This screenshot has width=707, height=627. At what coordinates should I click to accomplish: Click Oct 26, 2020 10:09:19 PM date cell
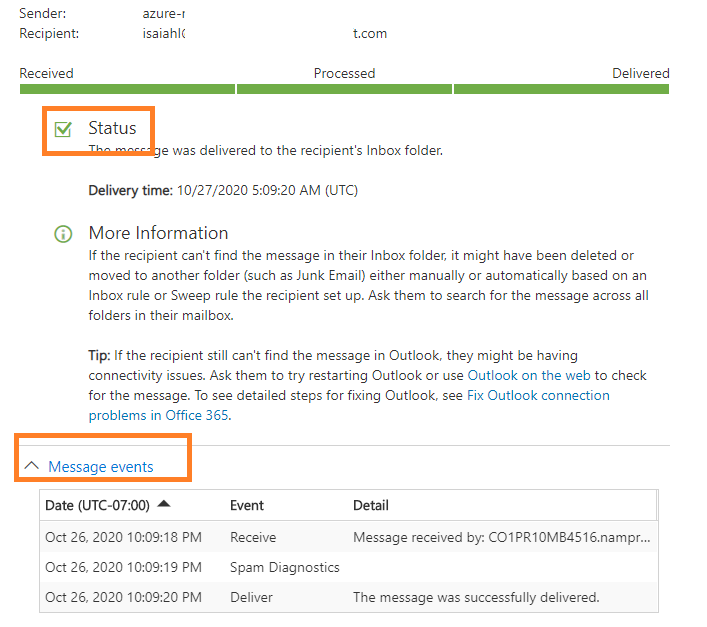click(123, 567)
